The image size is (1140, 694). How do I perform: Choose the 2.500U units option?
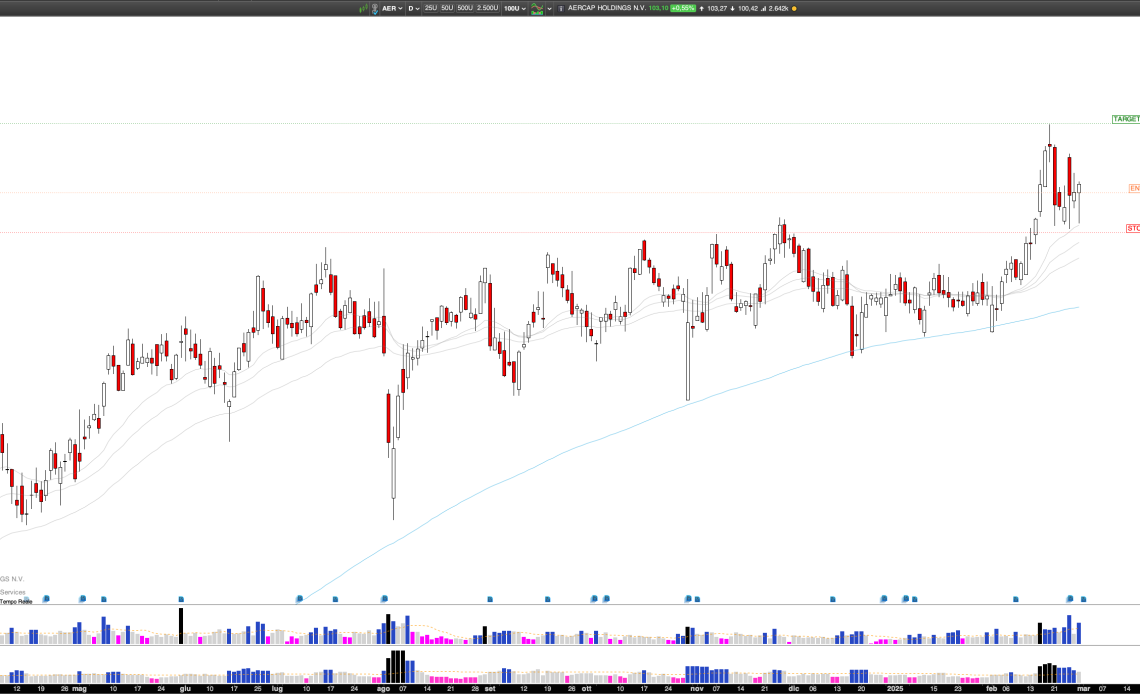click(x=487, y=8)
